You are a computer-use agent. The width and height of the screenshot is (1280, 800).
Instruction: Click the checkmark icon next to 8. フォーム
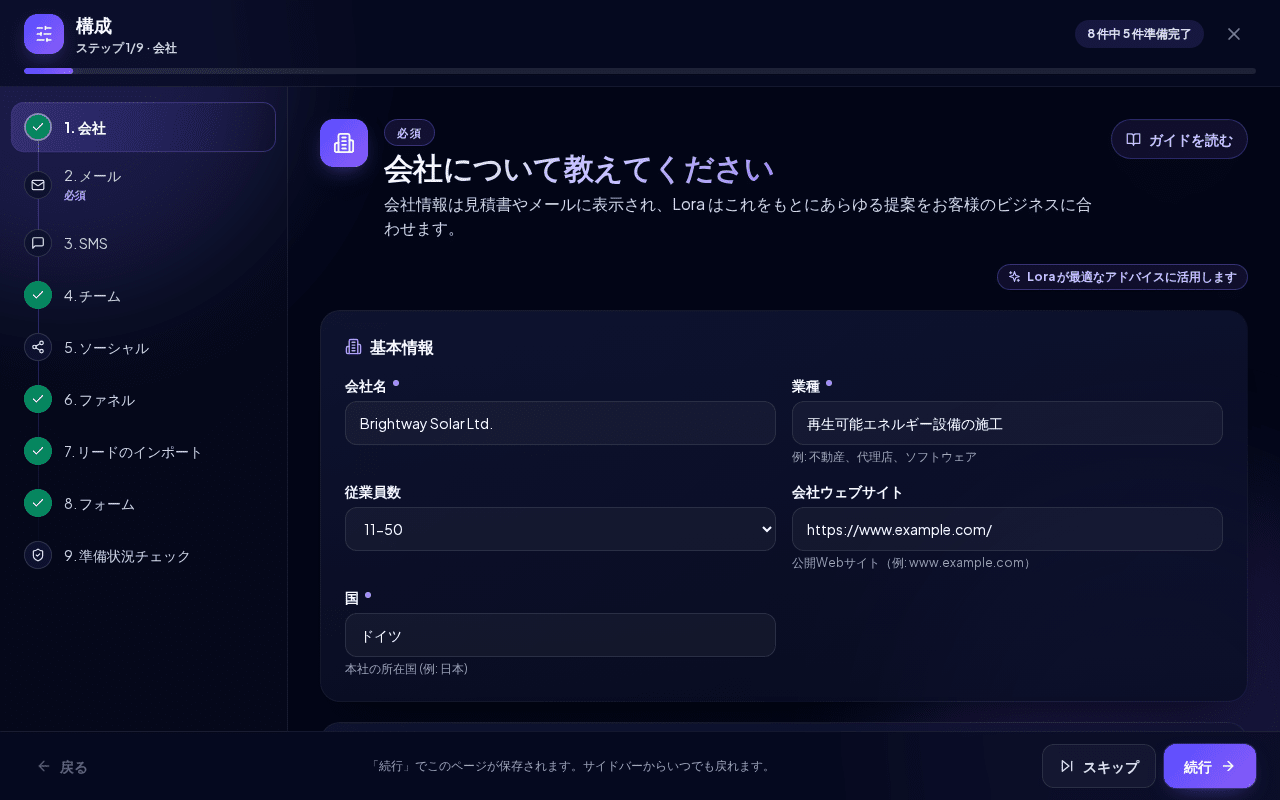click(38, 503)
